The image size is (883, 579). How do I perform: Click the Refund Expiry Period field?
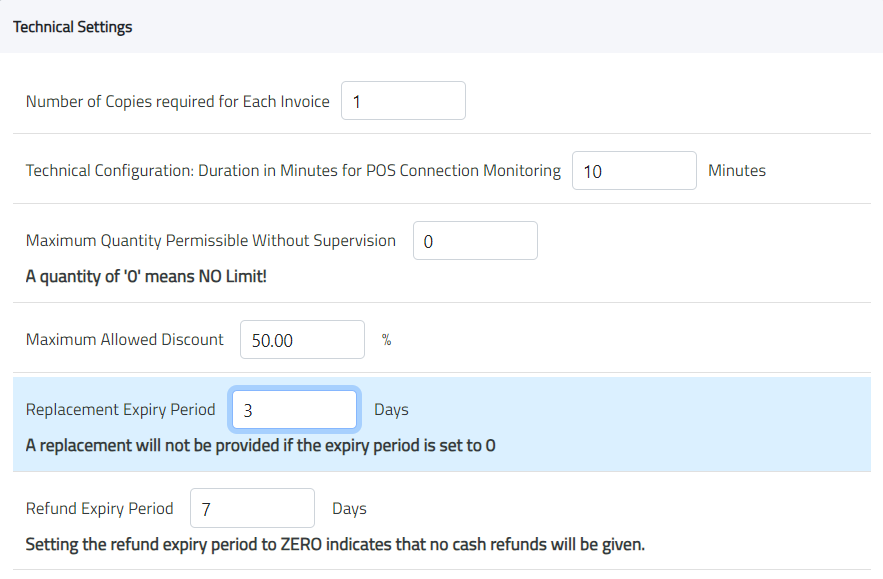[252, 508]
